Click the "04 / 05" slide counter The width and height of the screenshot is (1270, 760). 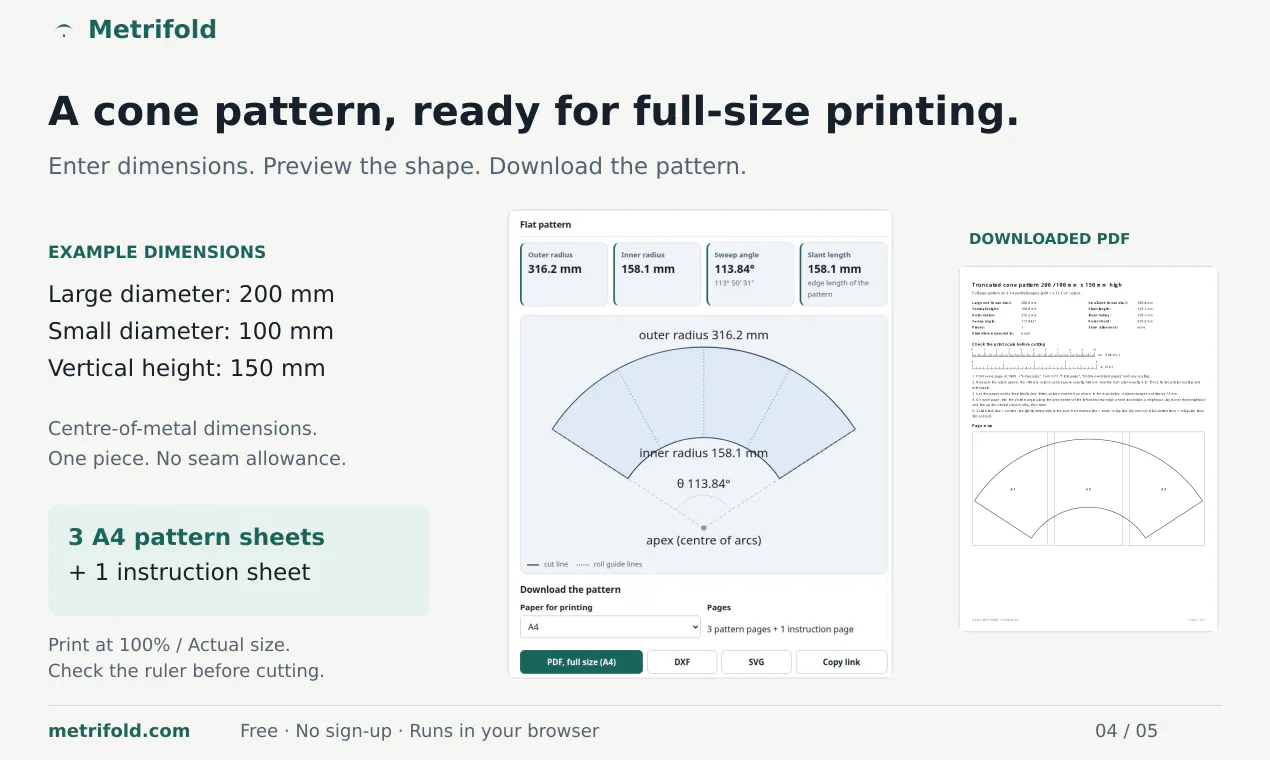1126,731
